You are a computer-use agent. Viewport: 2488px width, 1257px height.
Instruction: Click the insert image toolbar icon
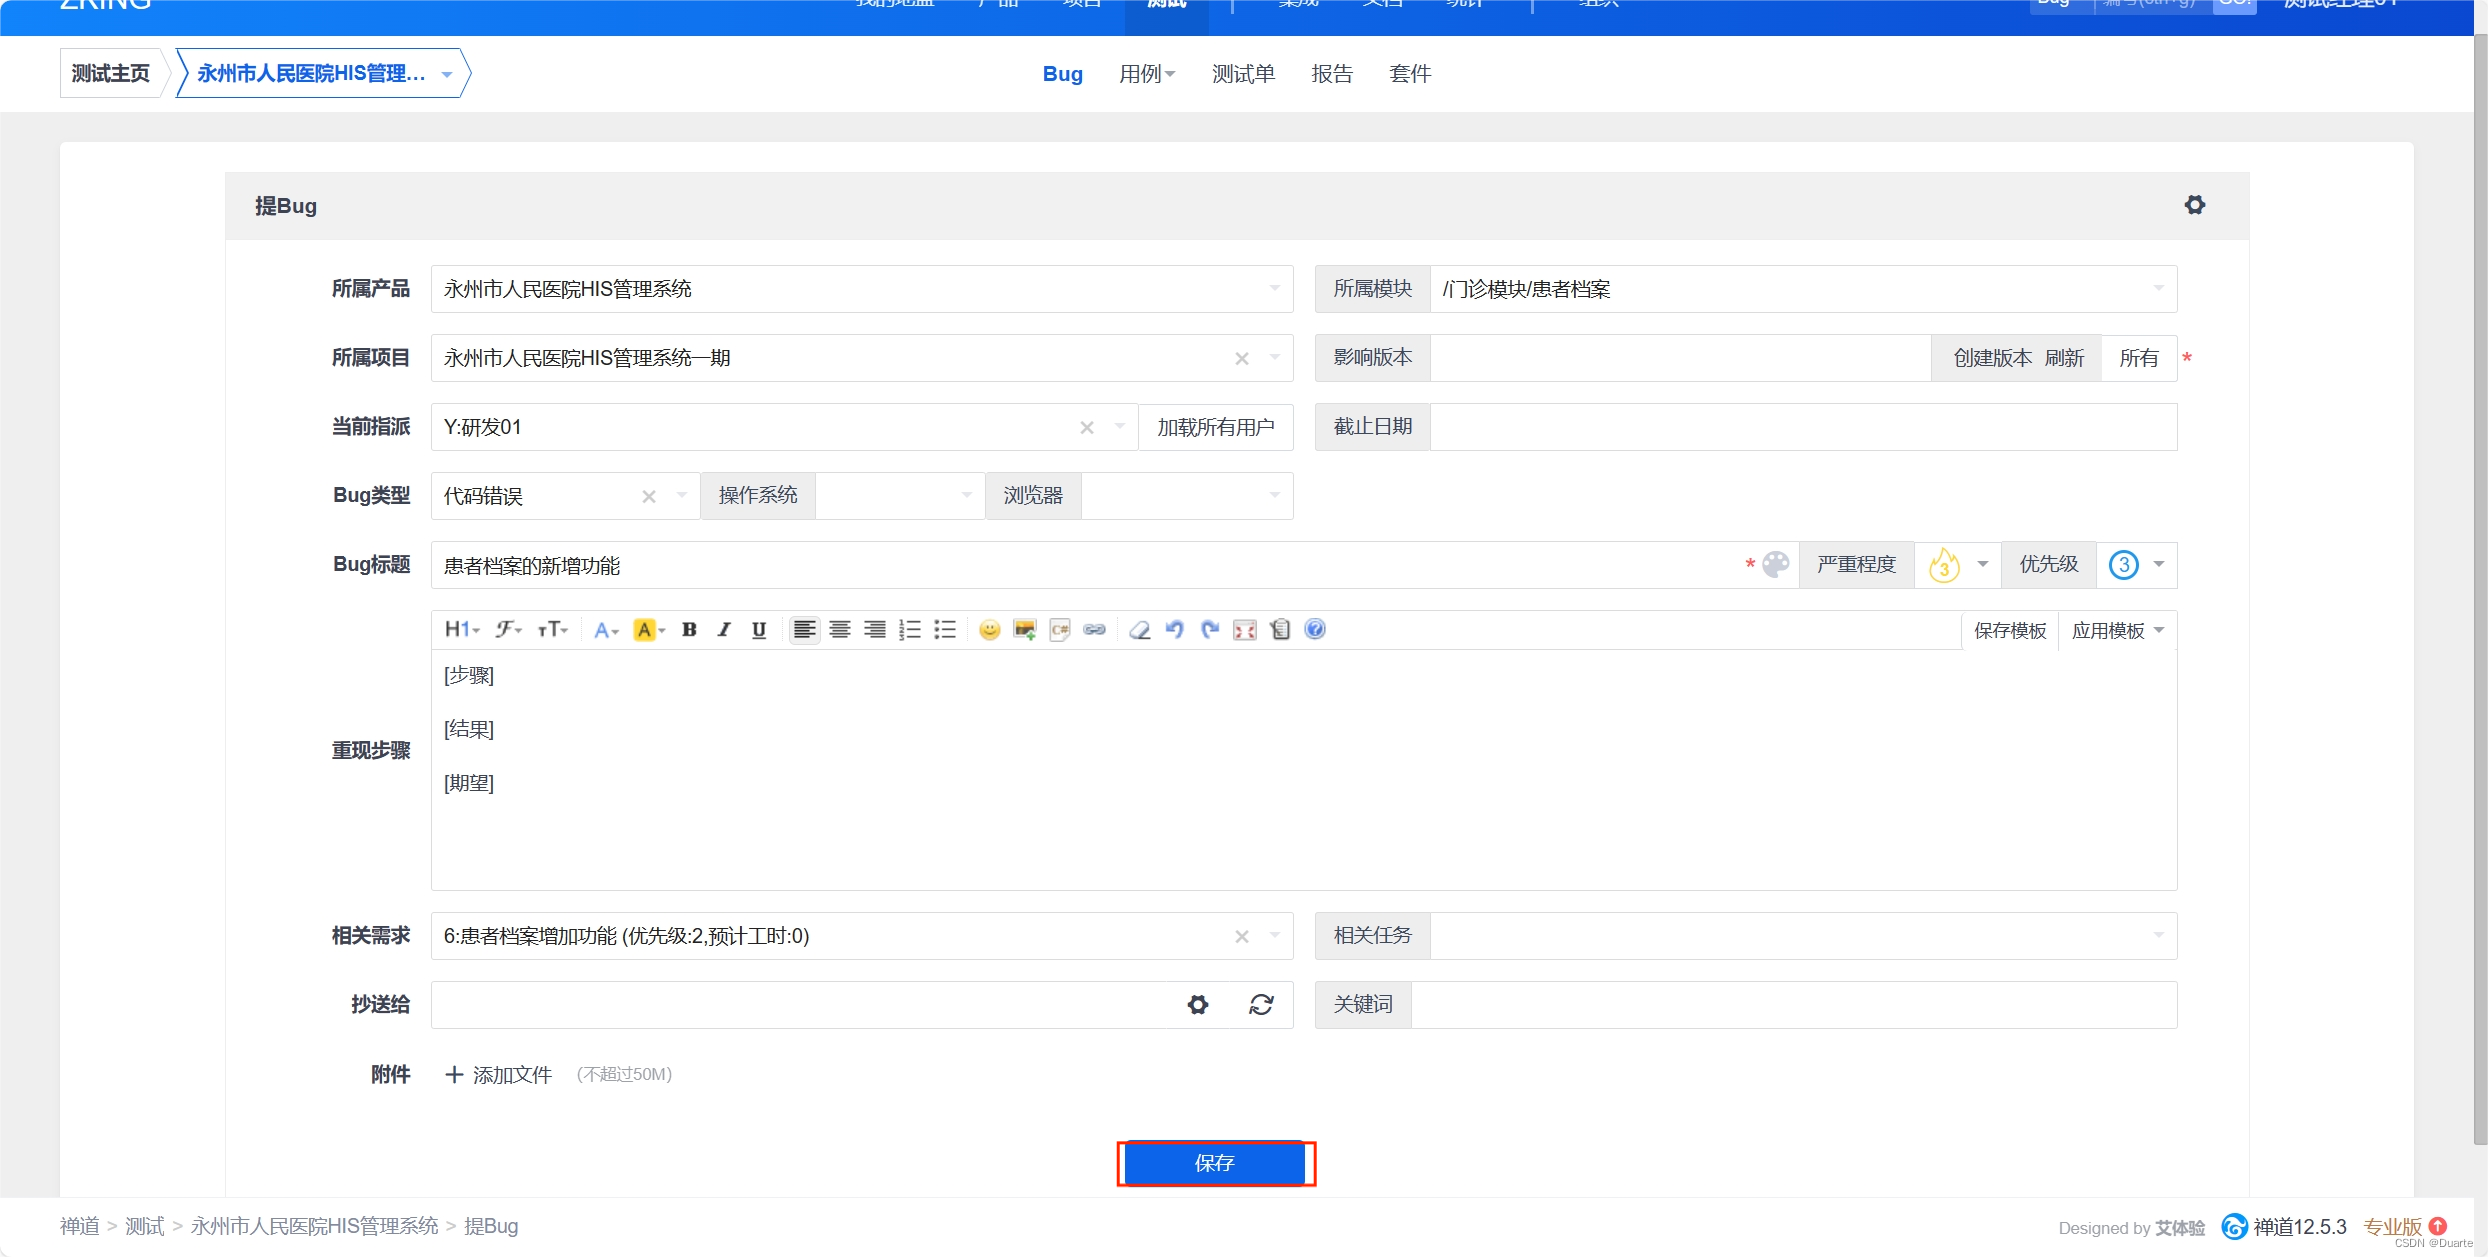coord(1024,630)
